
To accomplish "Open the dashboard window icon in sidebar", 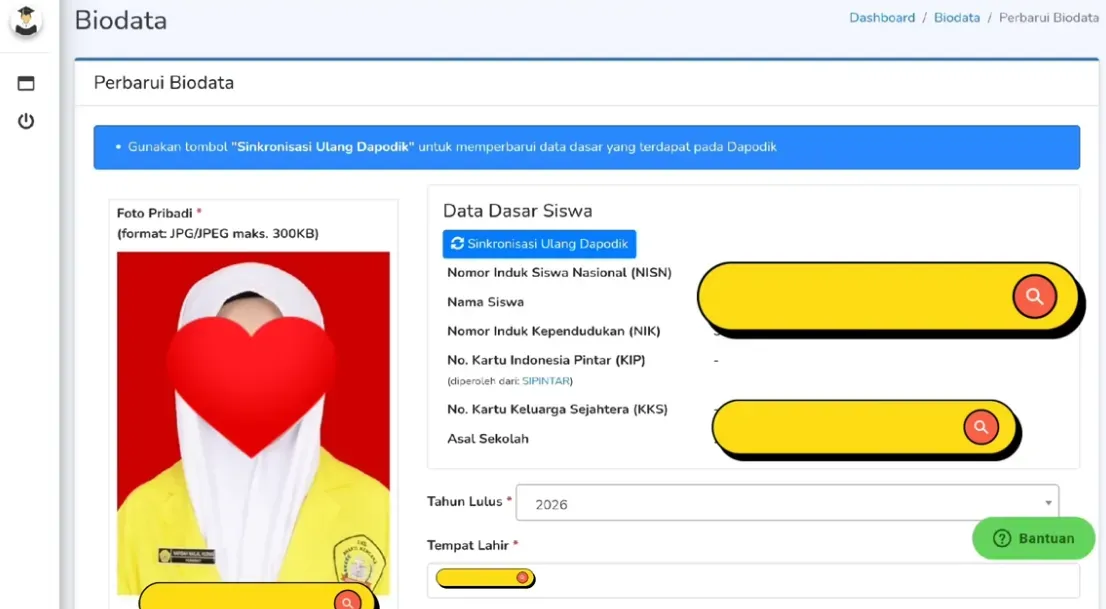I will (26, 83).
